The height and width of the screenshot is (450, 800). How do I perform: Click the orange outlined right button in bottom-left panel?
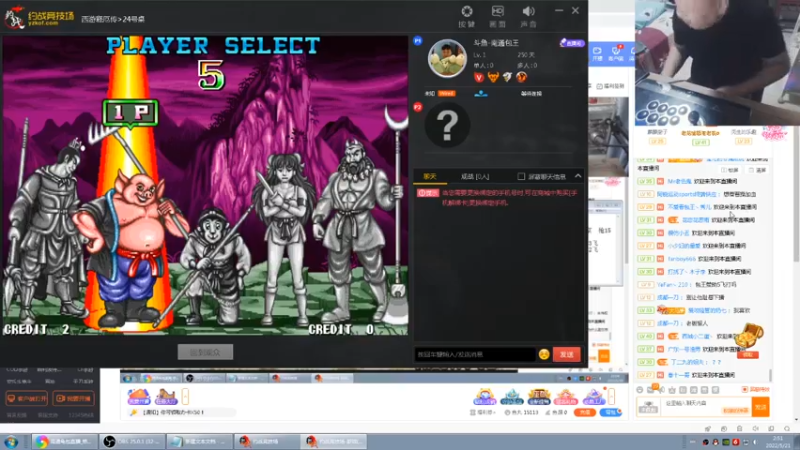[x=73, y=398]
